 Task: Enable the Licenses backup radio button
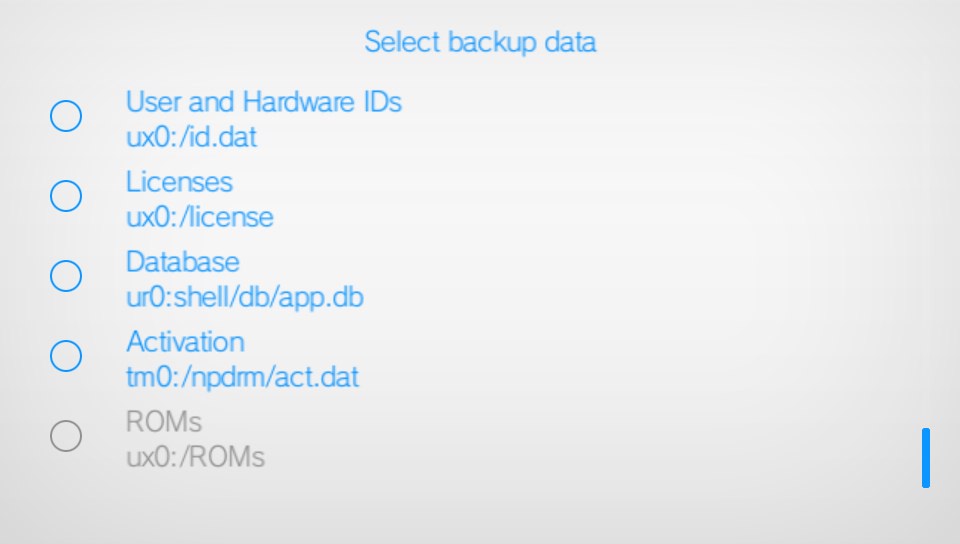click(66, 197)
